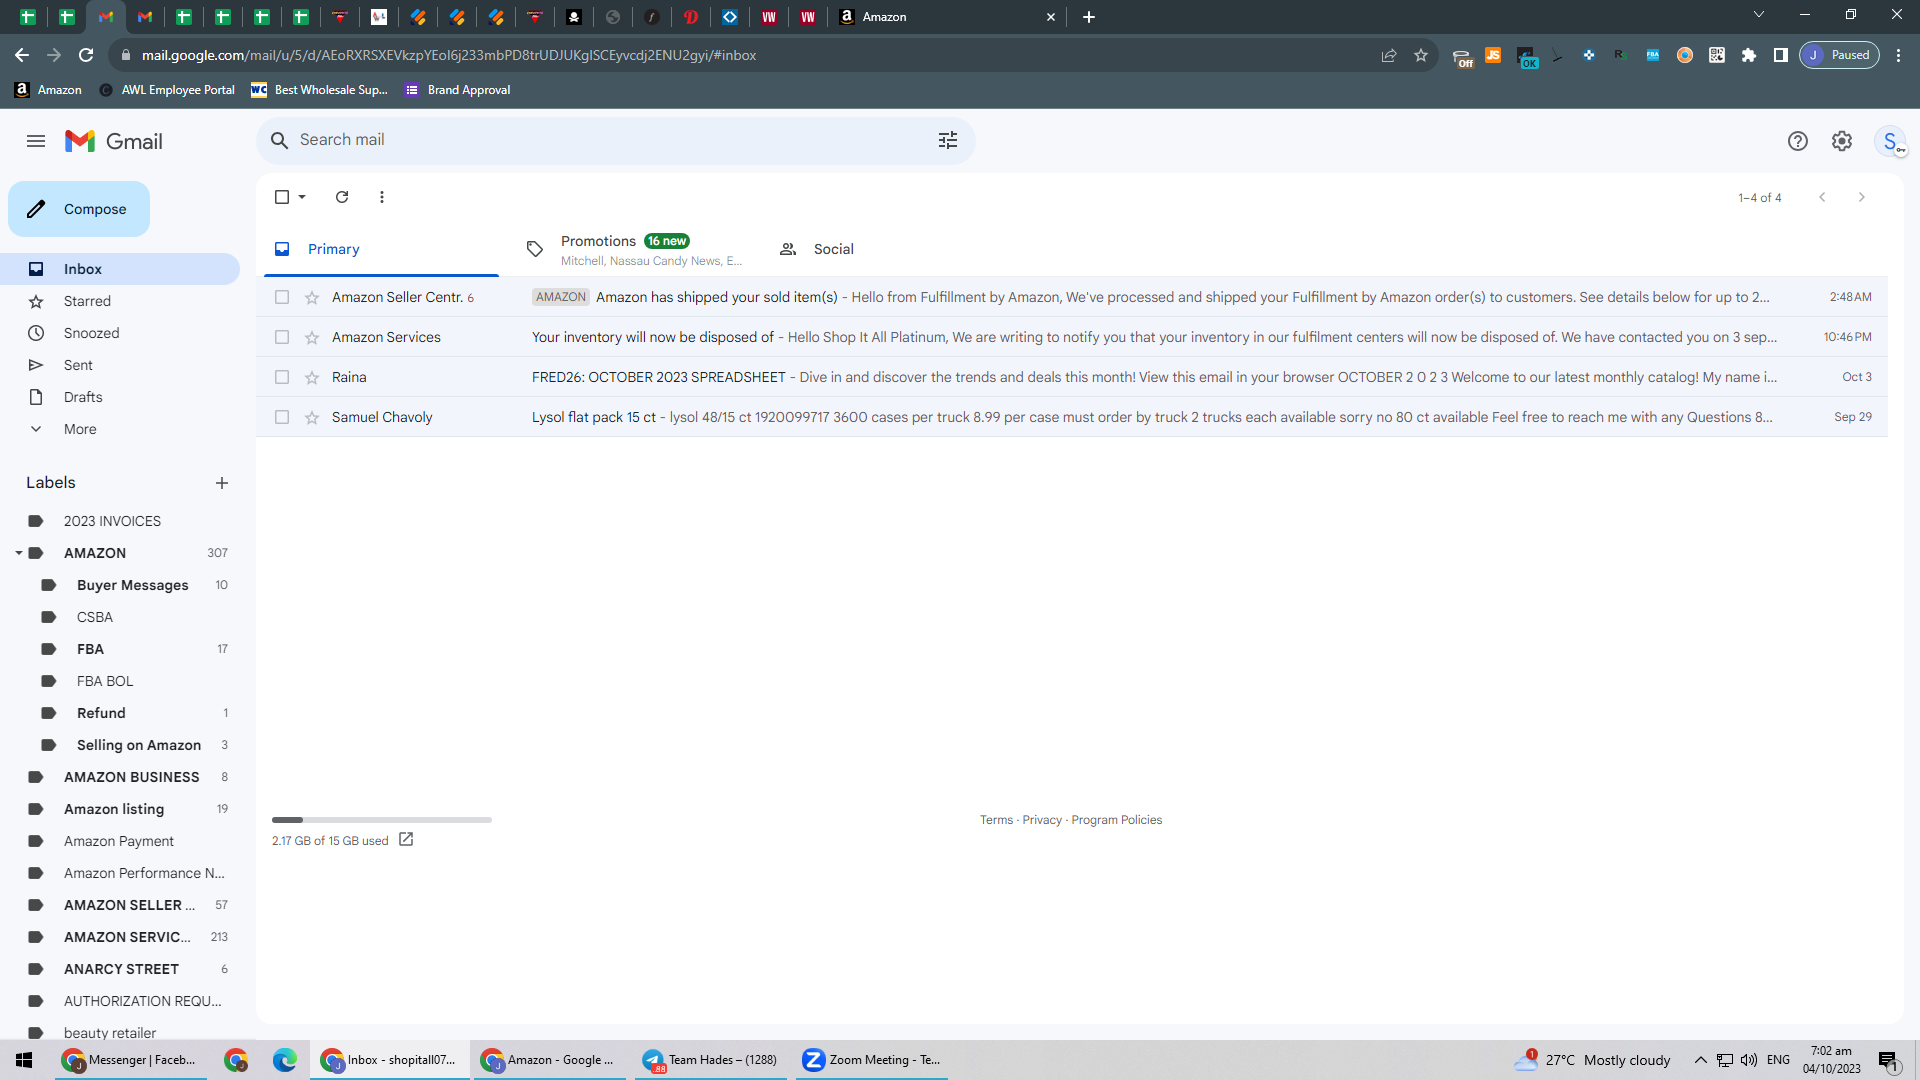Image resolution: width=1920 pixels, height=1080 pixels.
Task: Open Chrome's three-dot menu
Action: 1899,55
